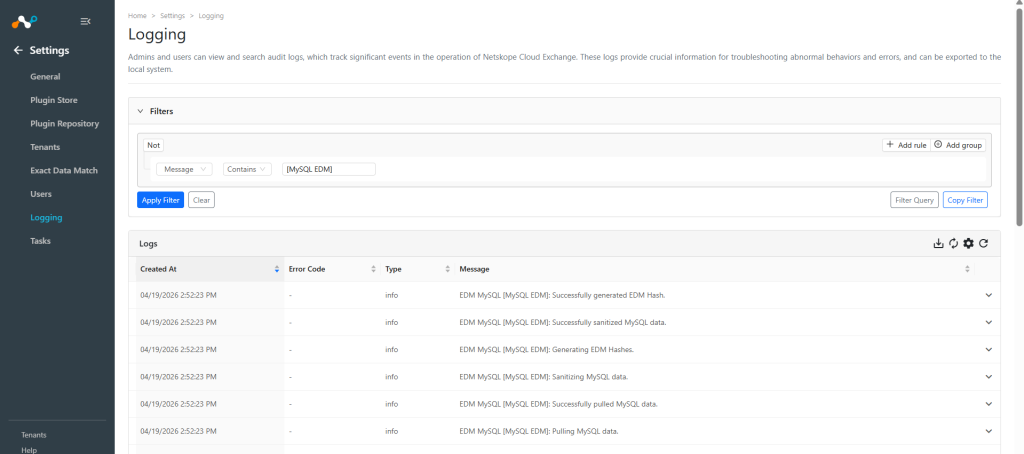Click Tenants link at sidebar bottom
Image resolution: width=1024 pixels, height=454 pixels.
tap(34, 435)
